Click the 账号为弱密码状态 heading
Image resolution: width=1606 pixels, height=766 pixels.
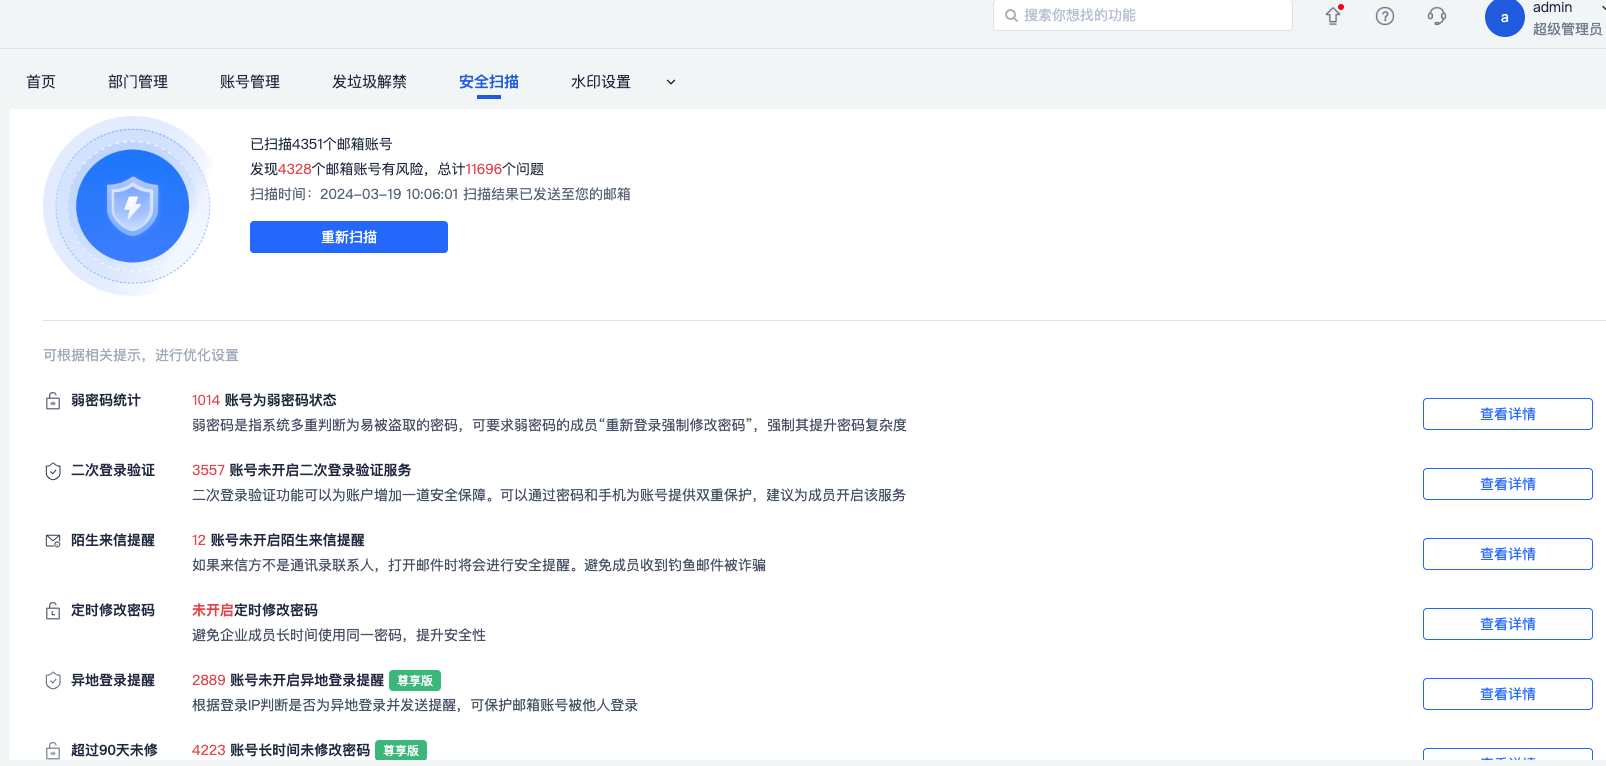coord(280,400)
